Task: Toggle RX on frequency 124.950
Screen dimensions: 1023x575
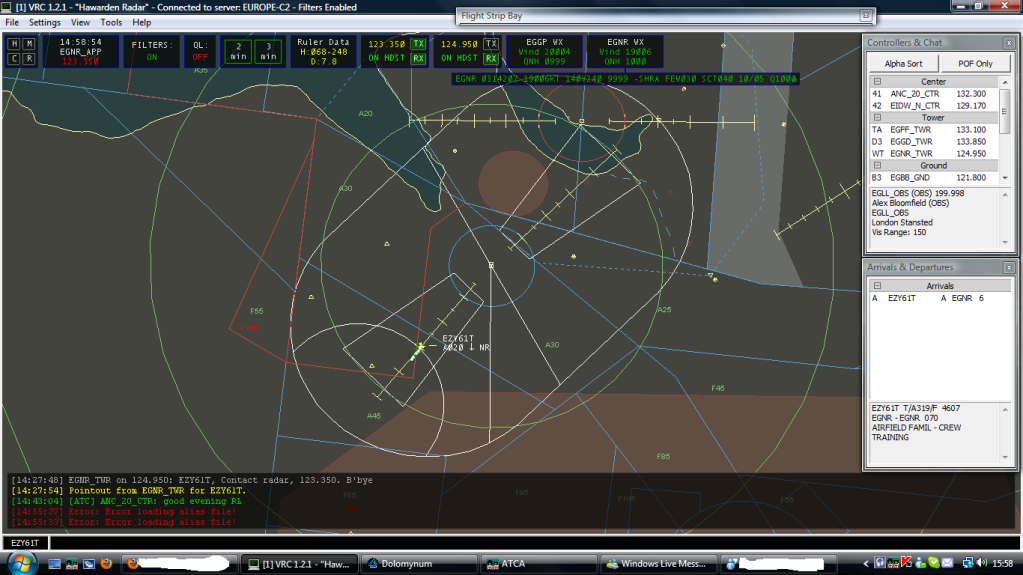Action: click(491, 58)
